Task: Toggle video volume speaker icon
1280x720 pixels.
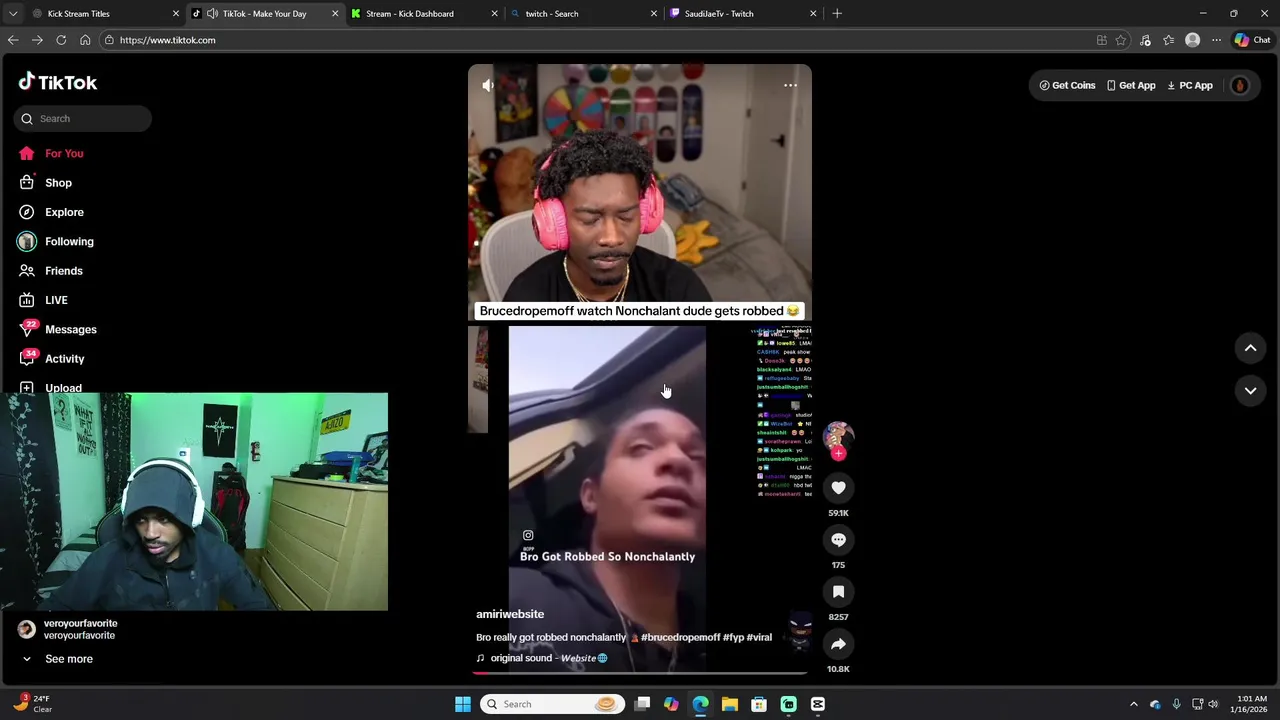Action: pyautogui.click(x=488, y=86)
